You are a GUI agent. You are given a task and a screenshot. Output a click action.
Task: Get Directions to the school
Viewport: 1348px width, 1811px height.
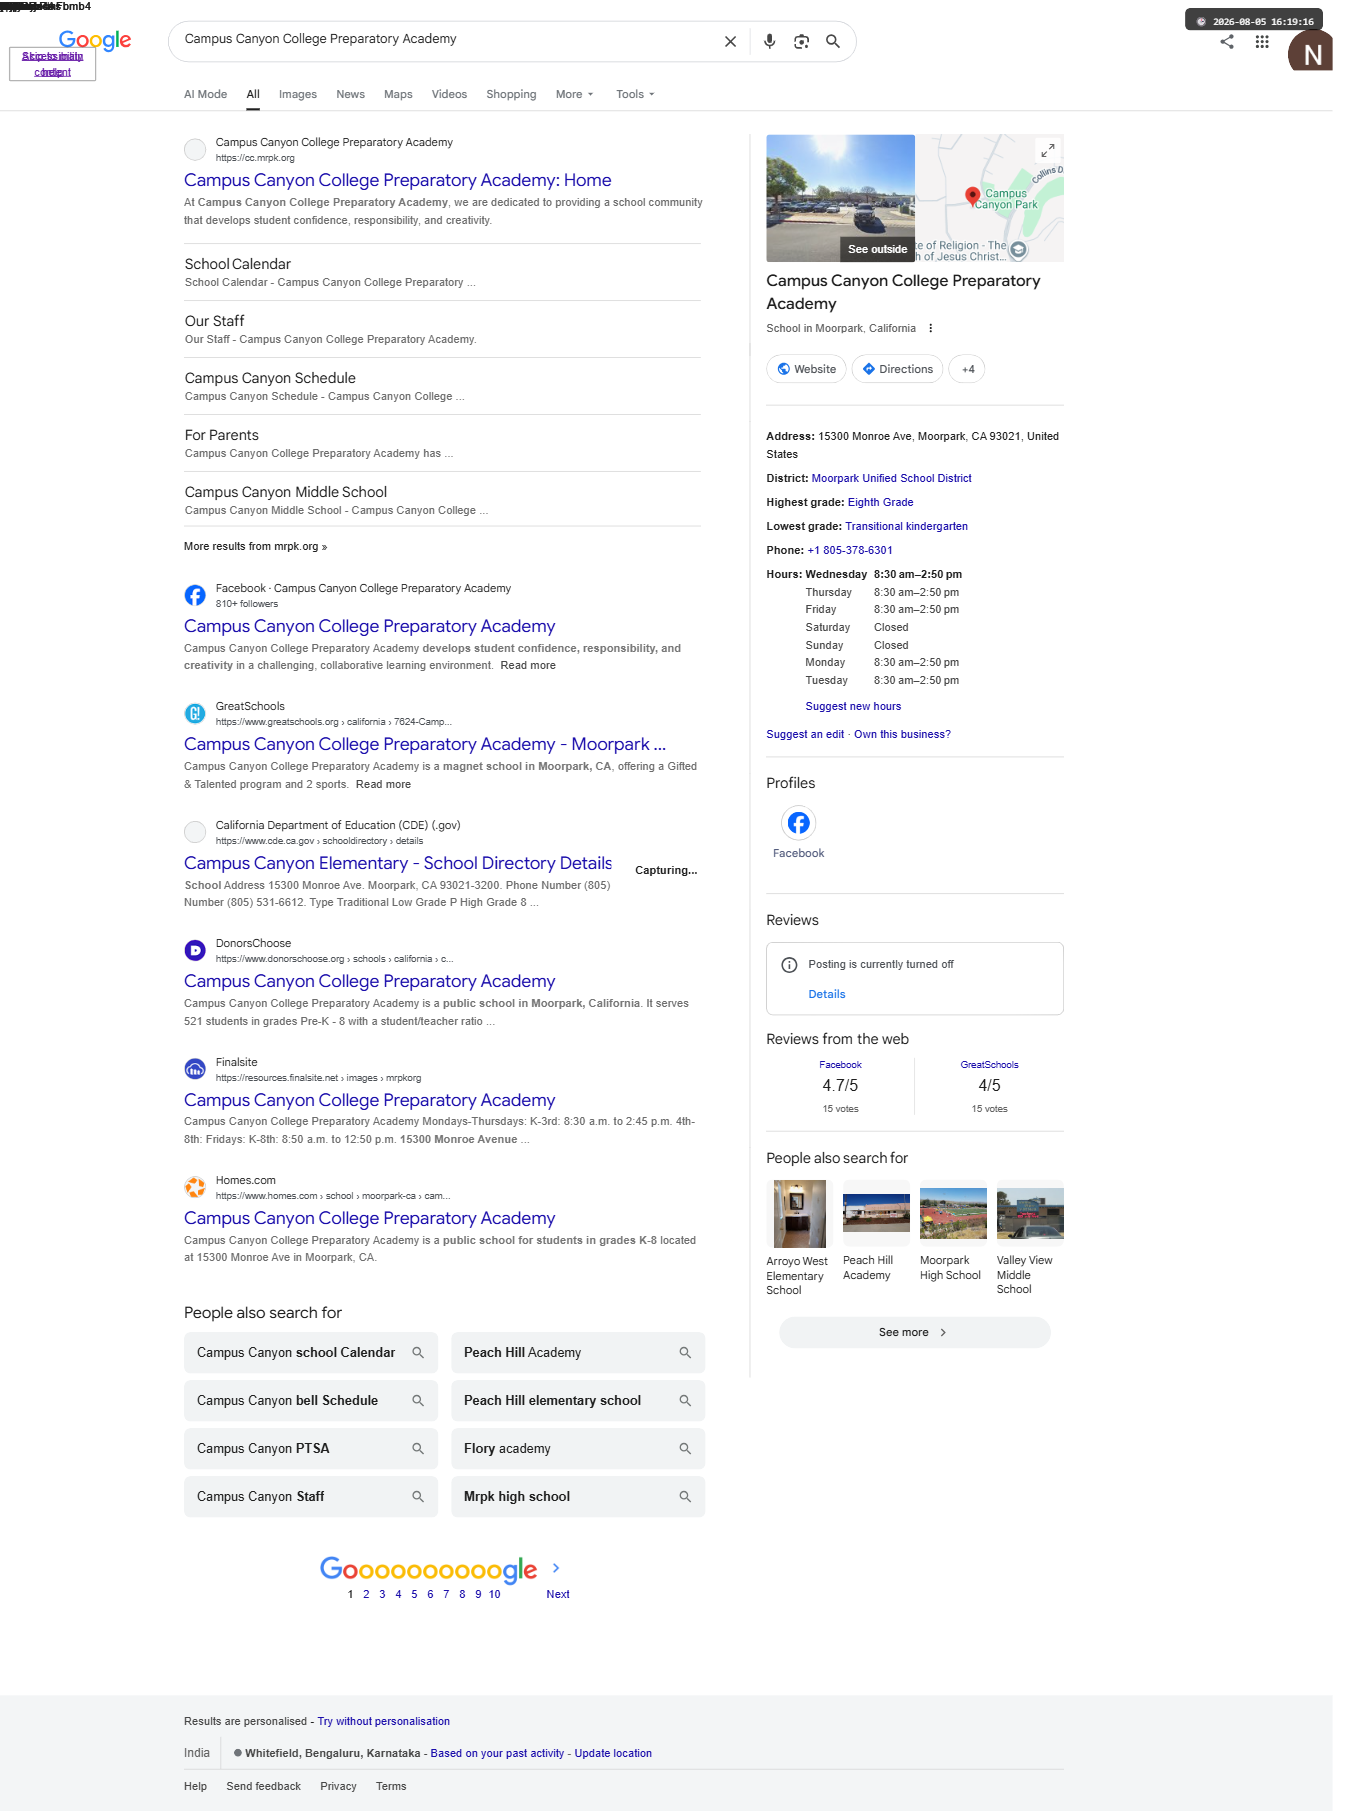(x=897, y=369)
